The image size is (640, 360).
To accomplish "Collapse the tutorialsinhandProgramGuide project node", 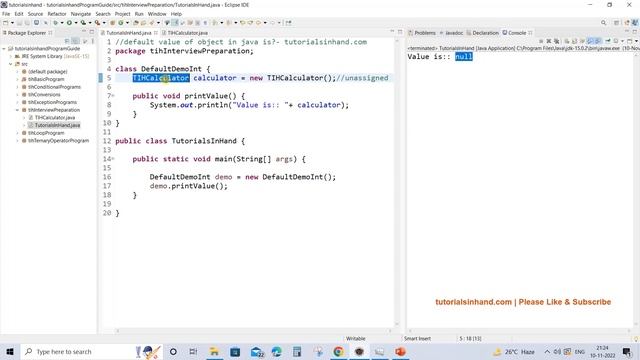I will click(x=4, y=49).
